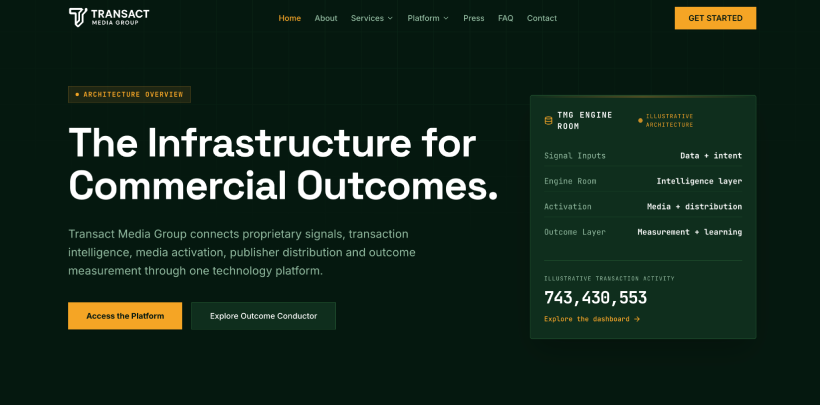Click the database icon beside TMG Engine Room
Viewport: 820px width, 405px height.
pos(548,120)
